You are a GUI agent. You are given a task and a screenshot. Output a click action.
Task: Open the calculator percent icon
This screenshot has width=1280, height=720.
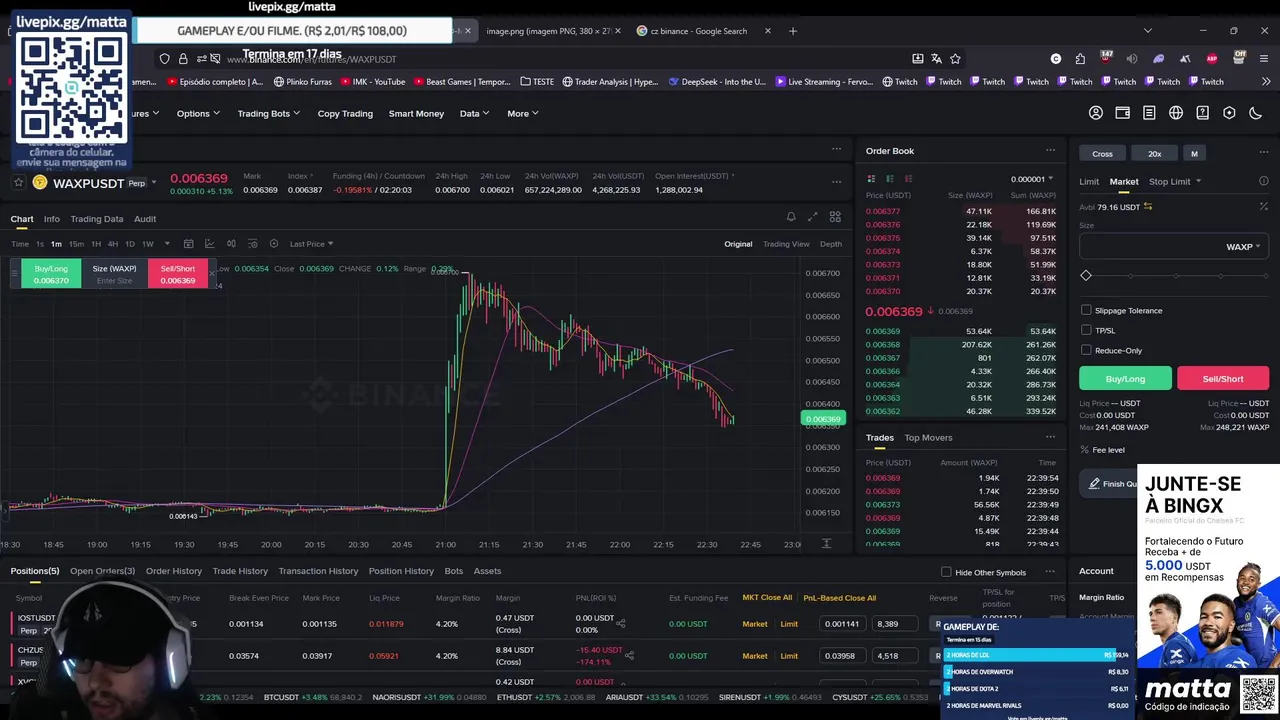pyautogui.click(x=1264, y=207)
